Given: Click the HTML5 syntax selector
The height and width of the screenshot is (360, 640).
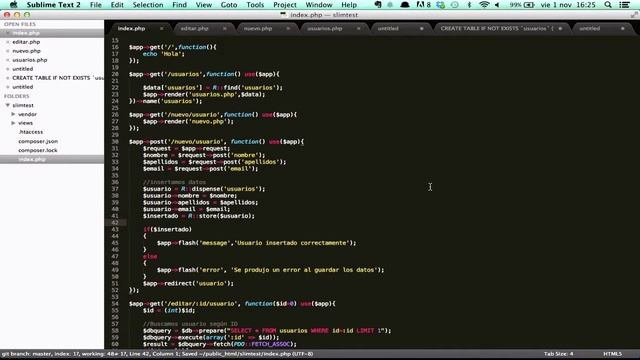Looking at the screenshot, I should (x=613, y=354).
